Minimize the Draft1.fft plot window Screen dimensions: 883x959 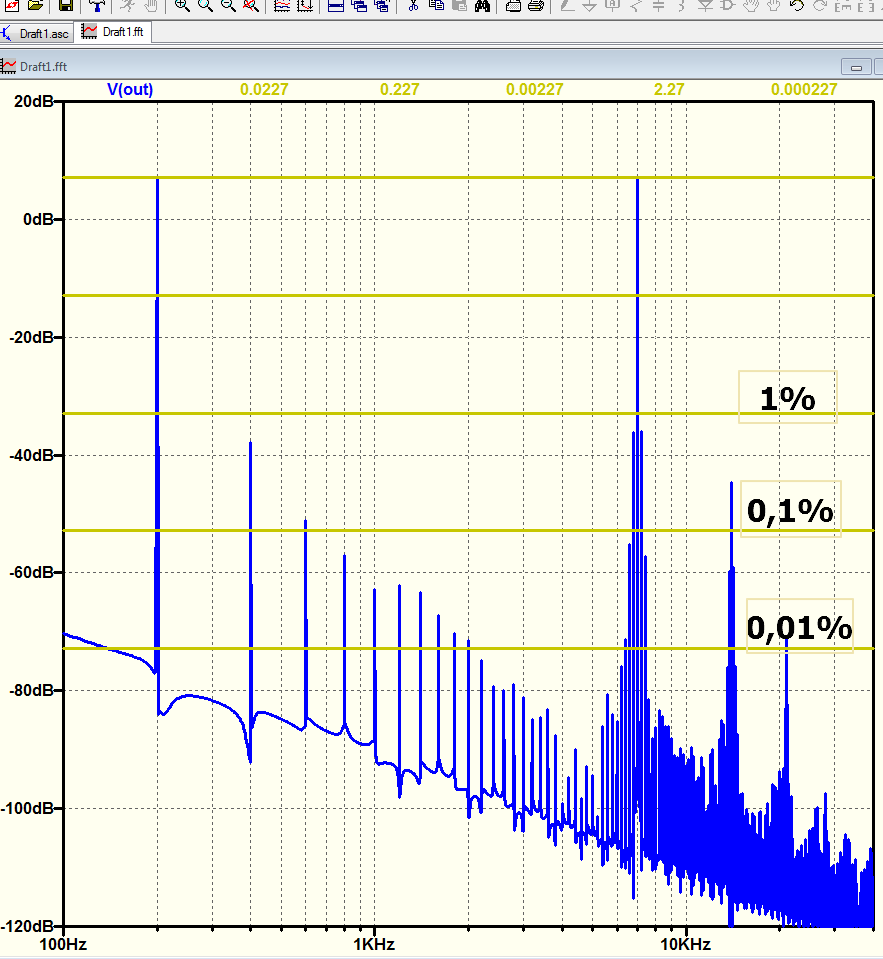(x=857, y=67)
